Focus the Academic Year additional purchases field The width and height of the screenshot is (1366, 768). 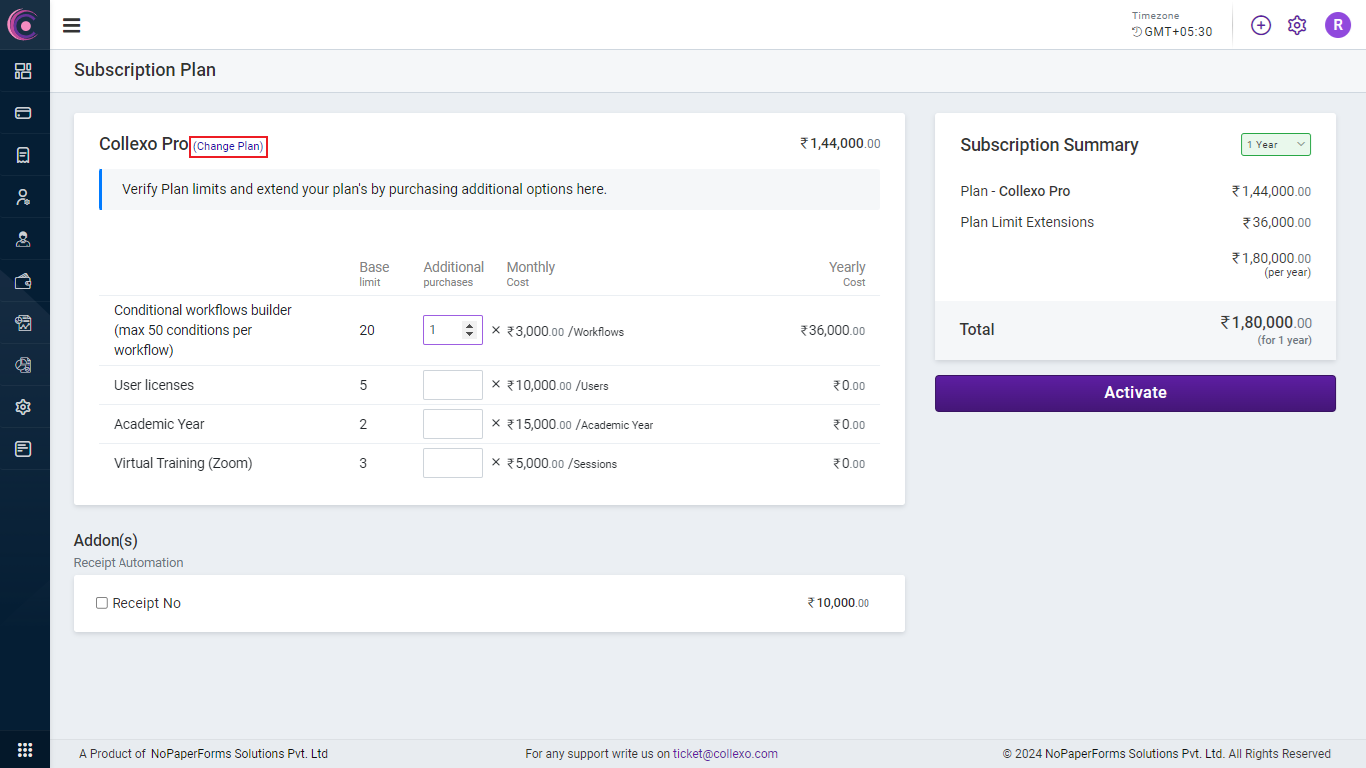(x=452, y=424)
